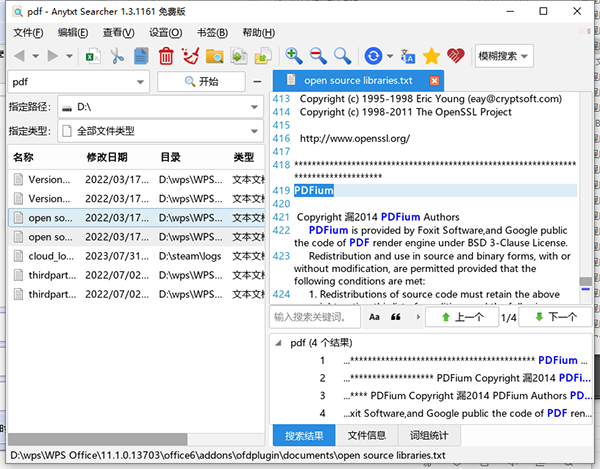Viewport: 600px width, 469px height.
Task: Open the 帮助(H) menu
Action: coord(259,33)
